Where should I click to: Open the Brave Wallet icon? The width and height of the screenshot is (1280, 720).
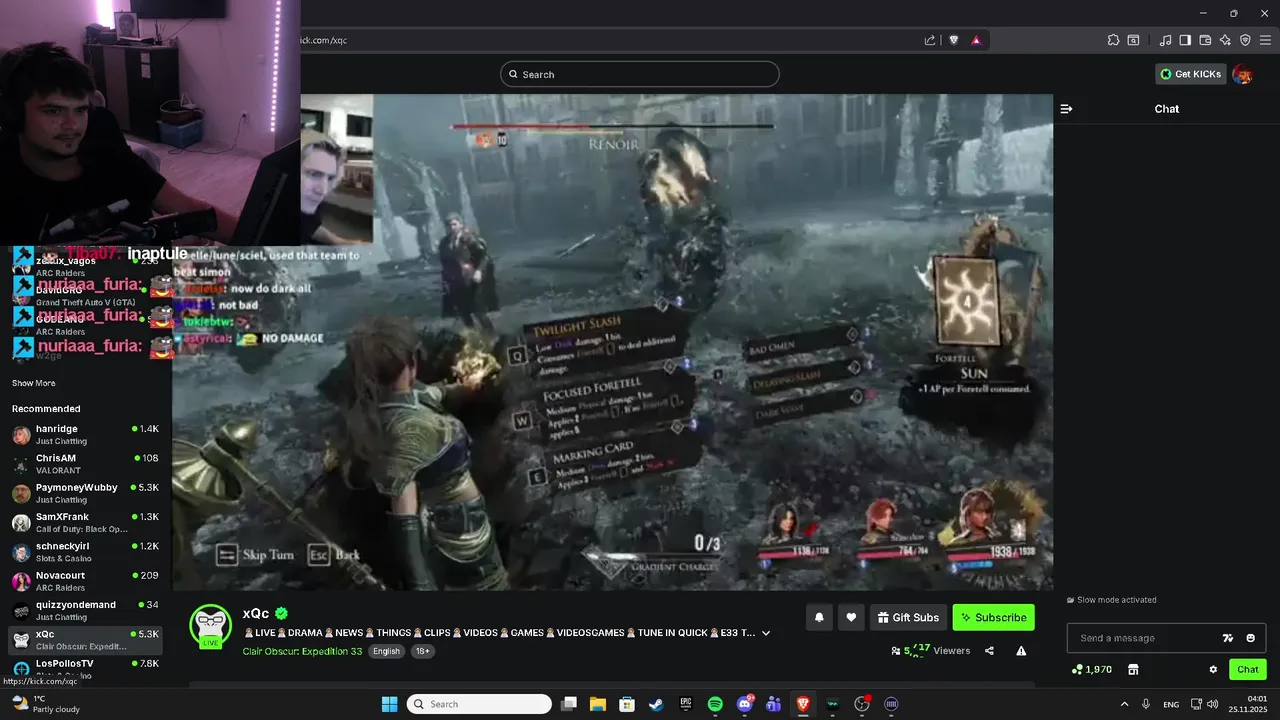click(1205, 40)
